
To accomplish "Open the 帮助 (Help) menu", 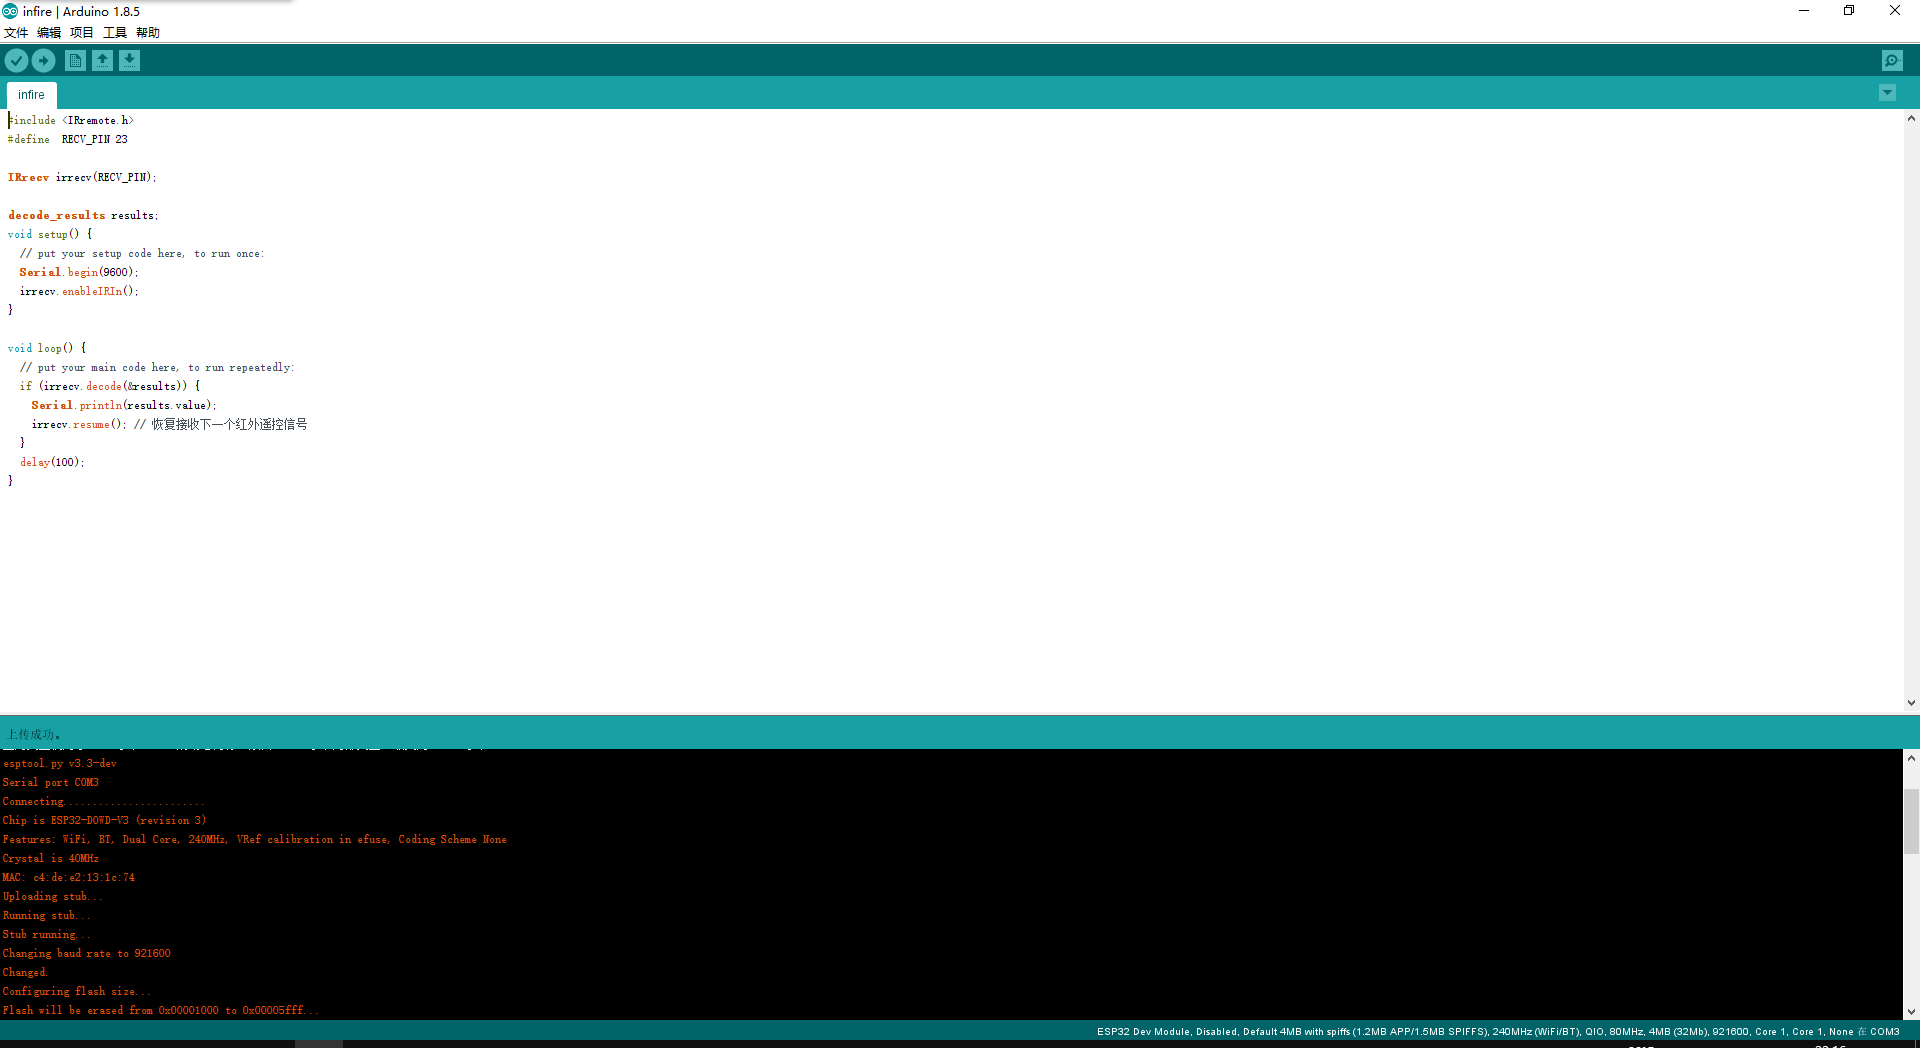I will [x=148, y=33].
